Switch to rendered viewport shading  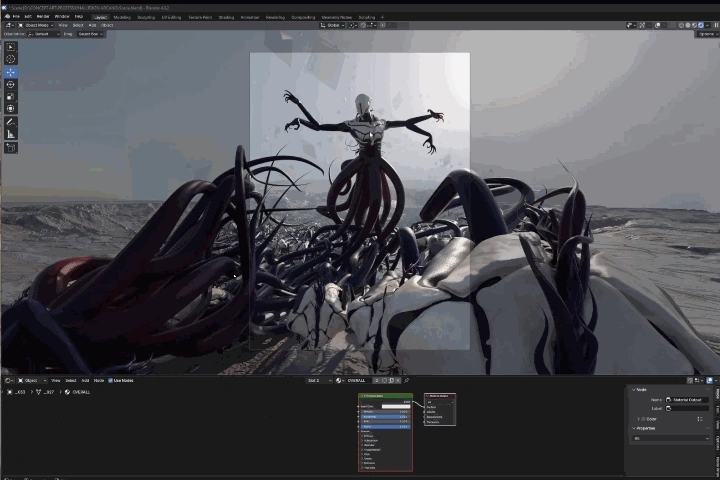coord(701,25)
